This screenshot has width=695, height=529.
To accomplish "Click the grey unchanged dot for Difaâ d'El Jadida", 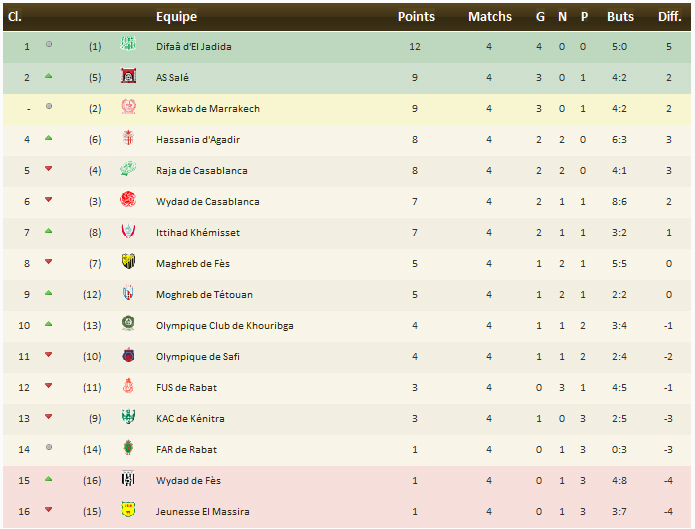I will [48, 45].
